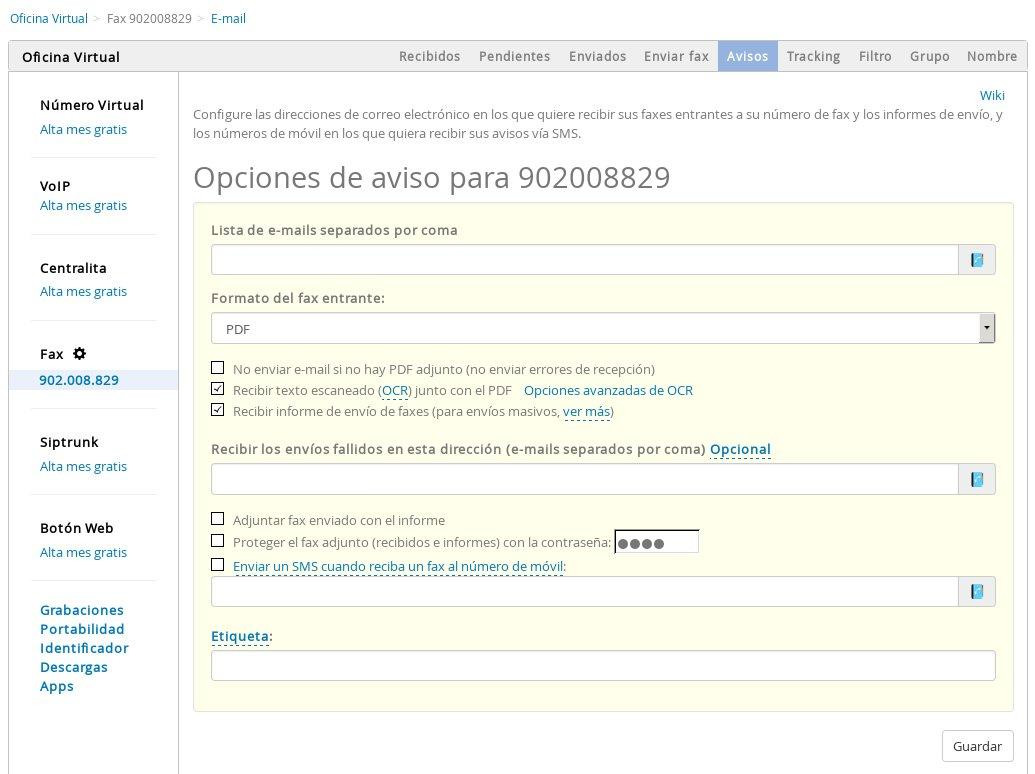Viewport: 1035px width, 774px height.
Task: Go to the Tracking tab
Action: [813, 56]
